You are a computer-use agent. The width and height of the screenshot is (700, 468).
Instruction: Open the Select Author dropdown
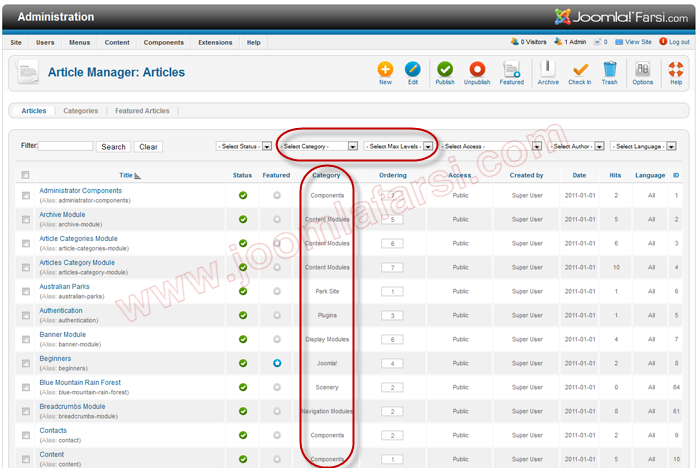click(577, 146)
